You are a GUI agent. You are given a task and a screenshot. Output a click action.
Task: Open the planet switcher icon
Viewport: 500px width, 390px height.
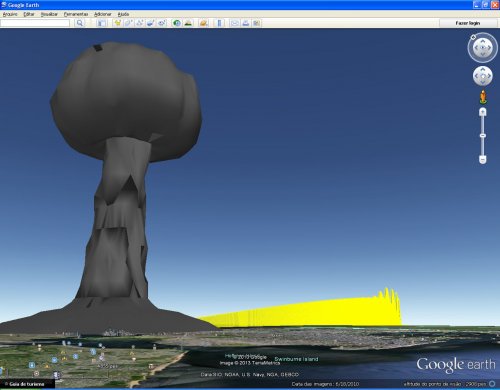pyautogui.click(x=204, y=23)
